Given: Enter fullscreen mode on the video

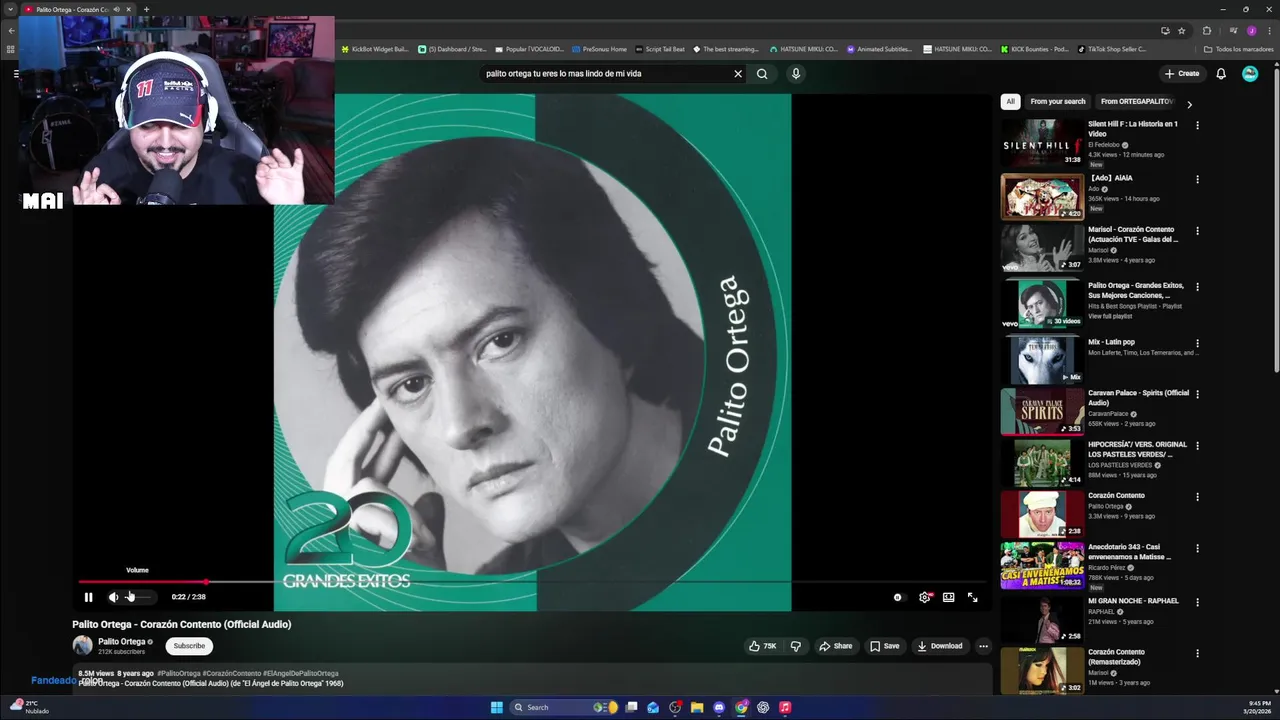Looking at the screenshot, I should (x=972, y=597).
